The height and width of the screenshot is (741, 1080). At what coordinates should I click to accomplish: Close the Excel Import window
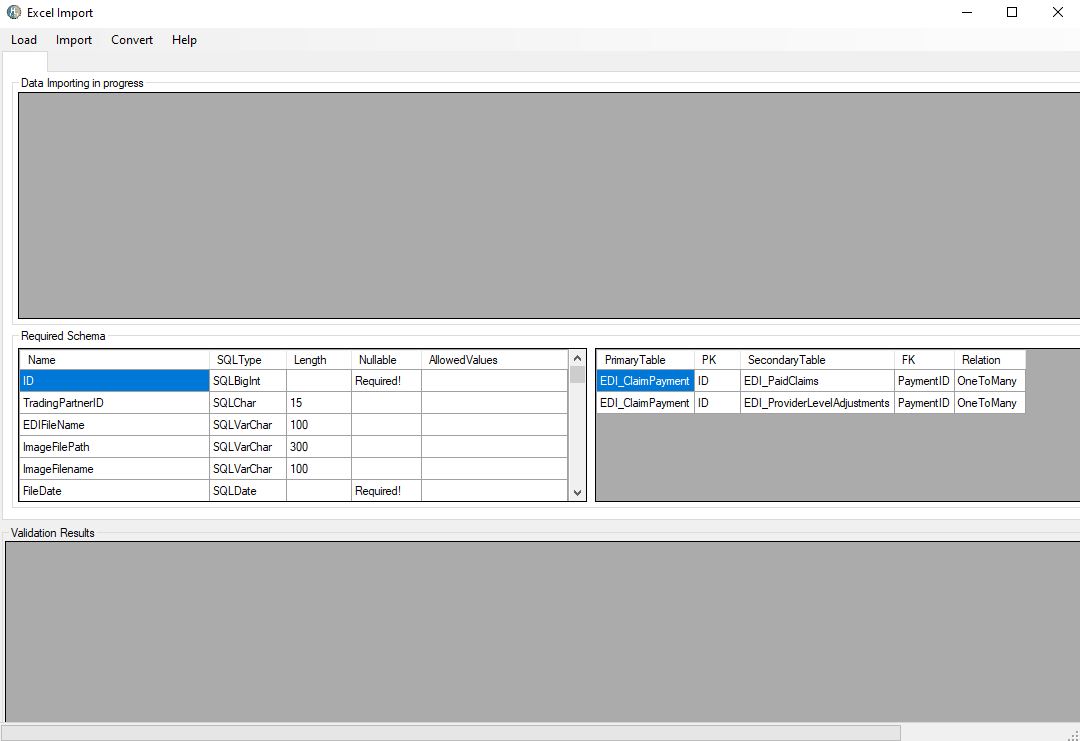pos(1057,12)
